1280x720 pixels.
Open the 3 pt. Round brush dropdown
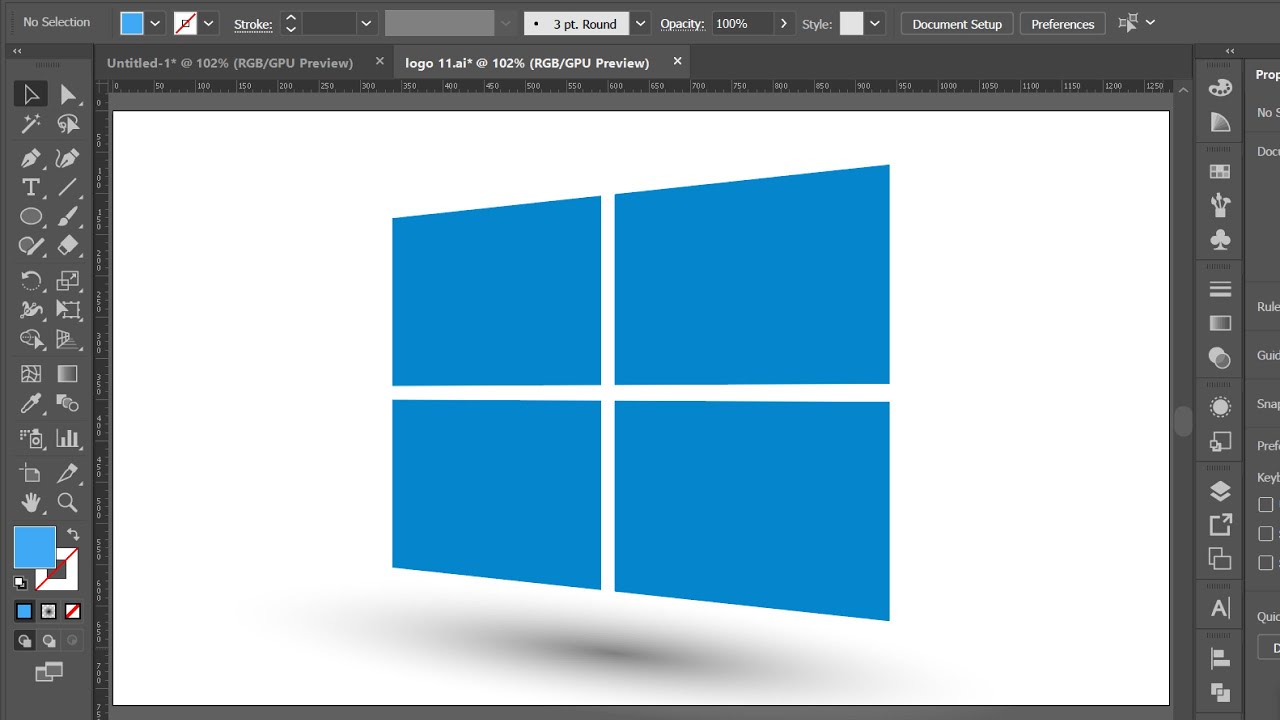coord(640,23)
